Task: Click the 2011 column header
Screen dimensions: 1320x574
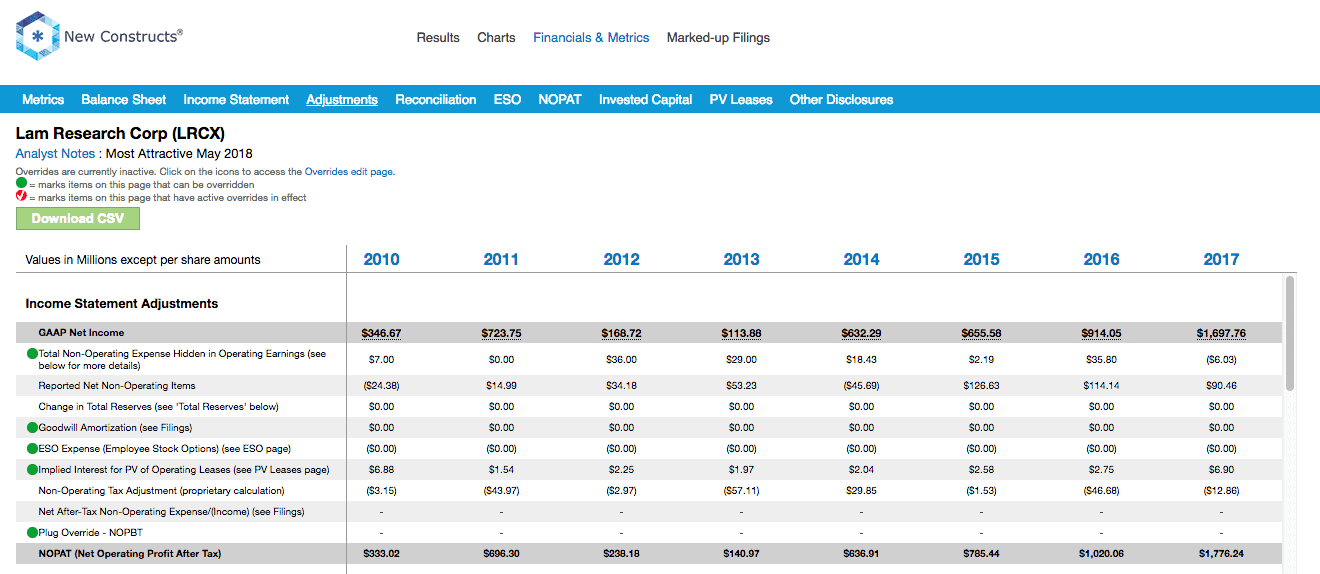Action: (501, 259)
